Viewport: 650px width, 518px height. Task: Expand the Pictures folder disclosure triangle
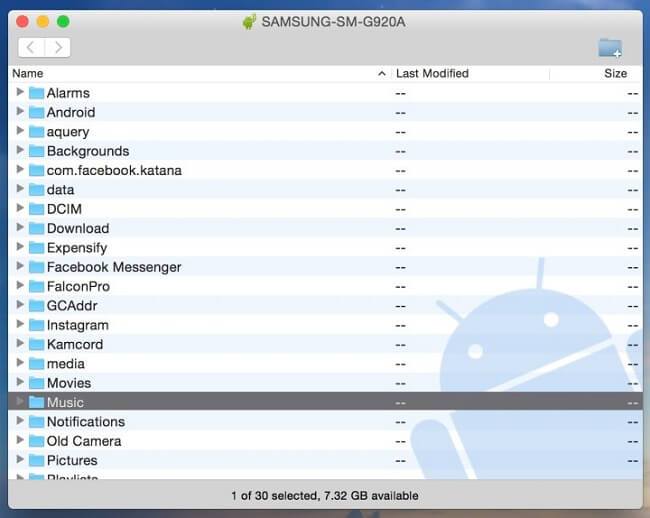(19, 459)
